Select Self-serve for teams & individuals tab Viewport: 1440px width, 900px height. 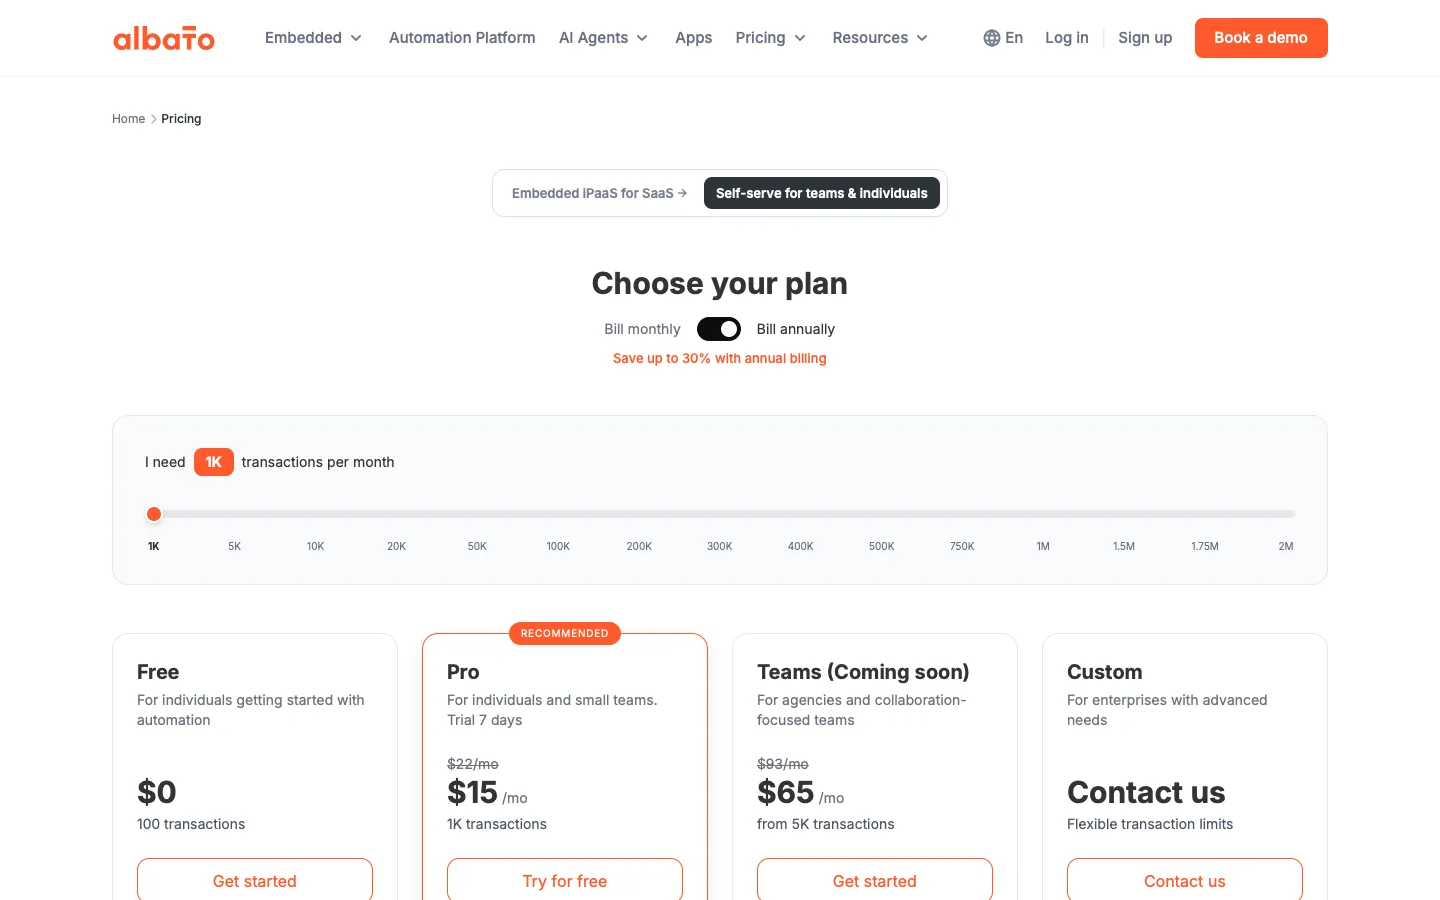tap(822, 193)
